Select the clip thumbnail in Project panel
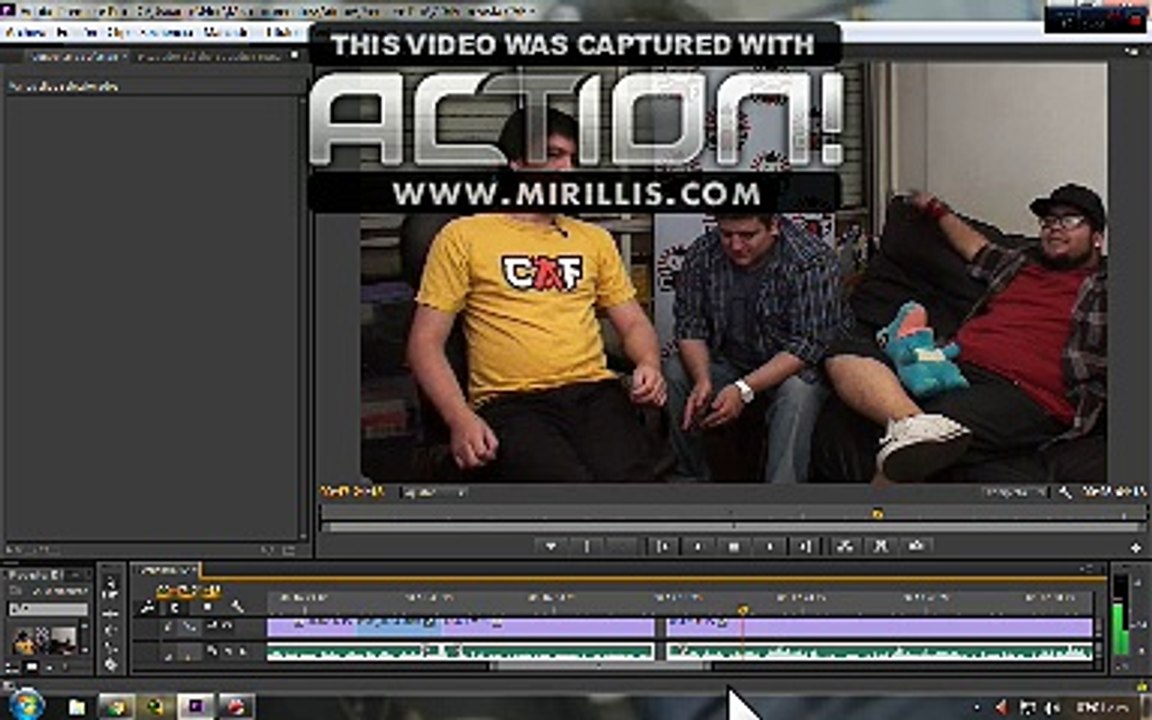1152x720 pixels. pyautogui.click(x=44, y=640)
